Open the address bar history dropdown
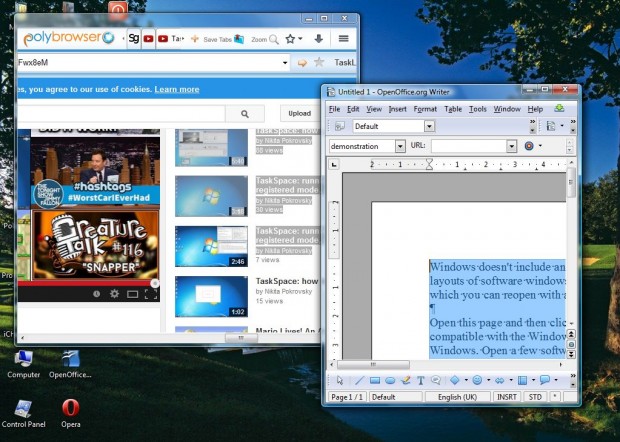 (285, 63)
